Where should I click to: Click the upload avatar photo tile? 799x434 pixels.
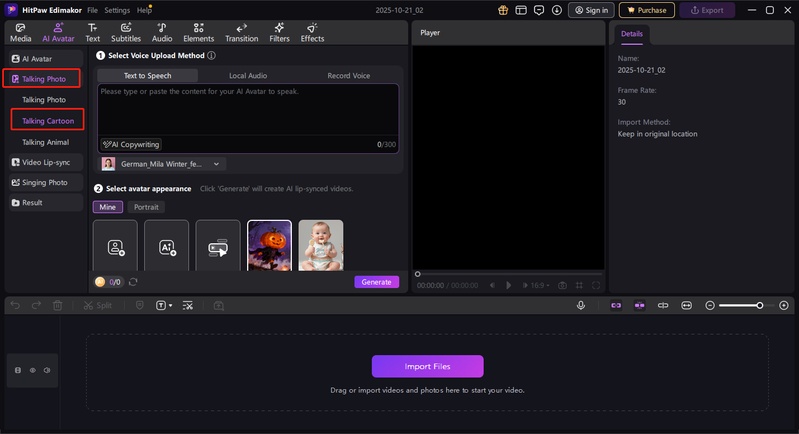[115, 246]
